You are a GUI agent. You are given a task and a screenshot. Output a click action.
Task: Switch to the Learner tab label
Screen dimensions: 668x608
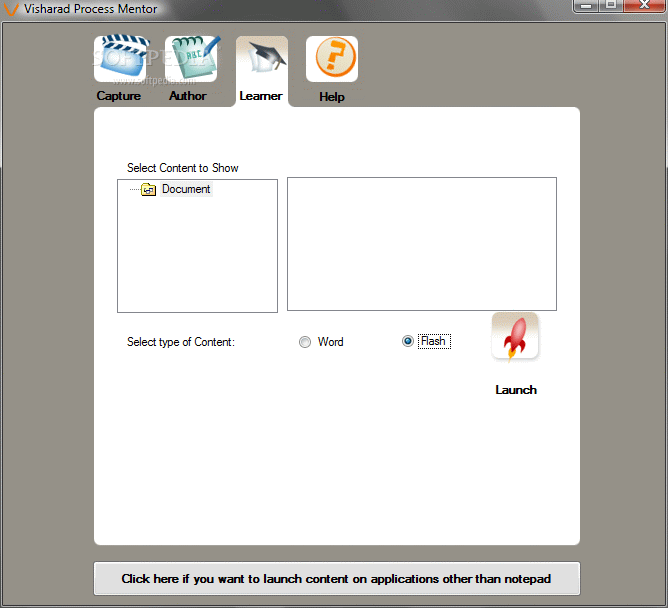261,96
